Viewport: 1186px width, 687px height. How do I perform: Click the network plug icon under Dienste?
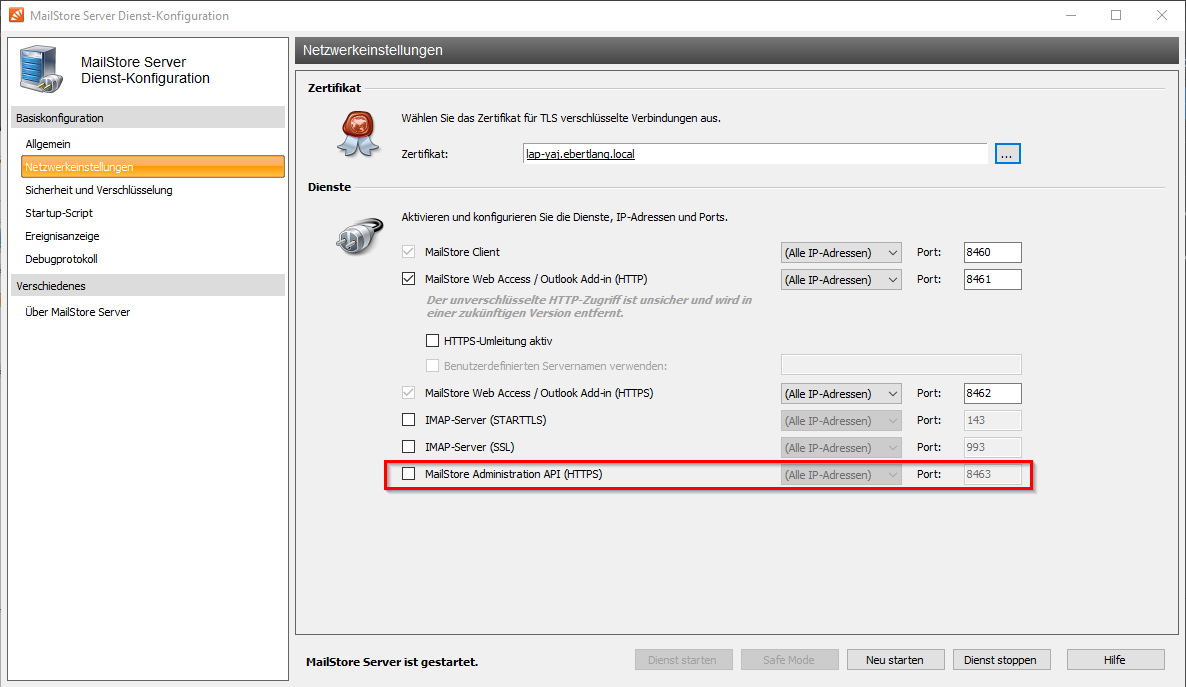[x=359, y=236]
